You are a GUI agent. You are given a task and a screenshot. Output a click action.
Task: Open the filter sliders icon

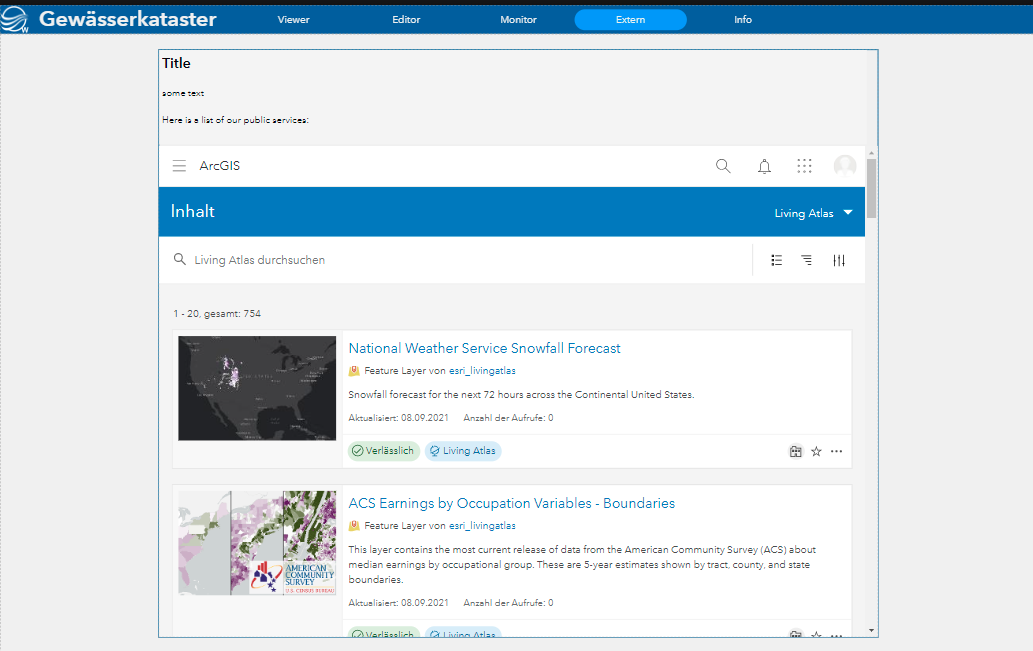839,260
